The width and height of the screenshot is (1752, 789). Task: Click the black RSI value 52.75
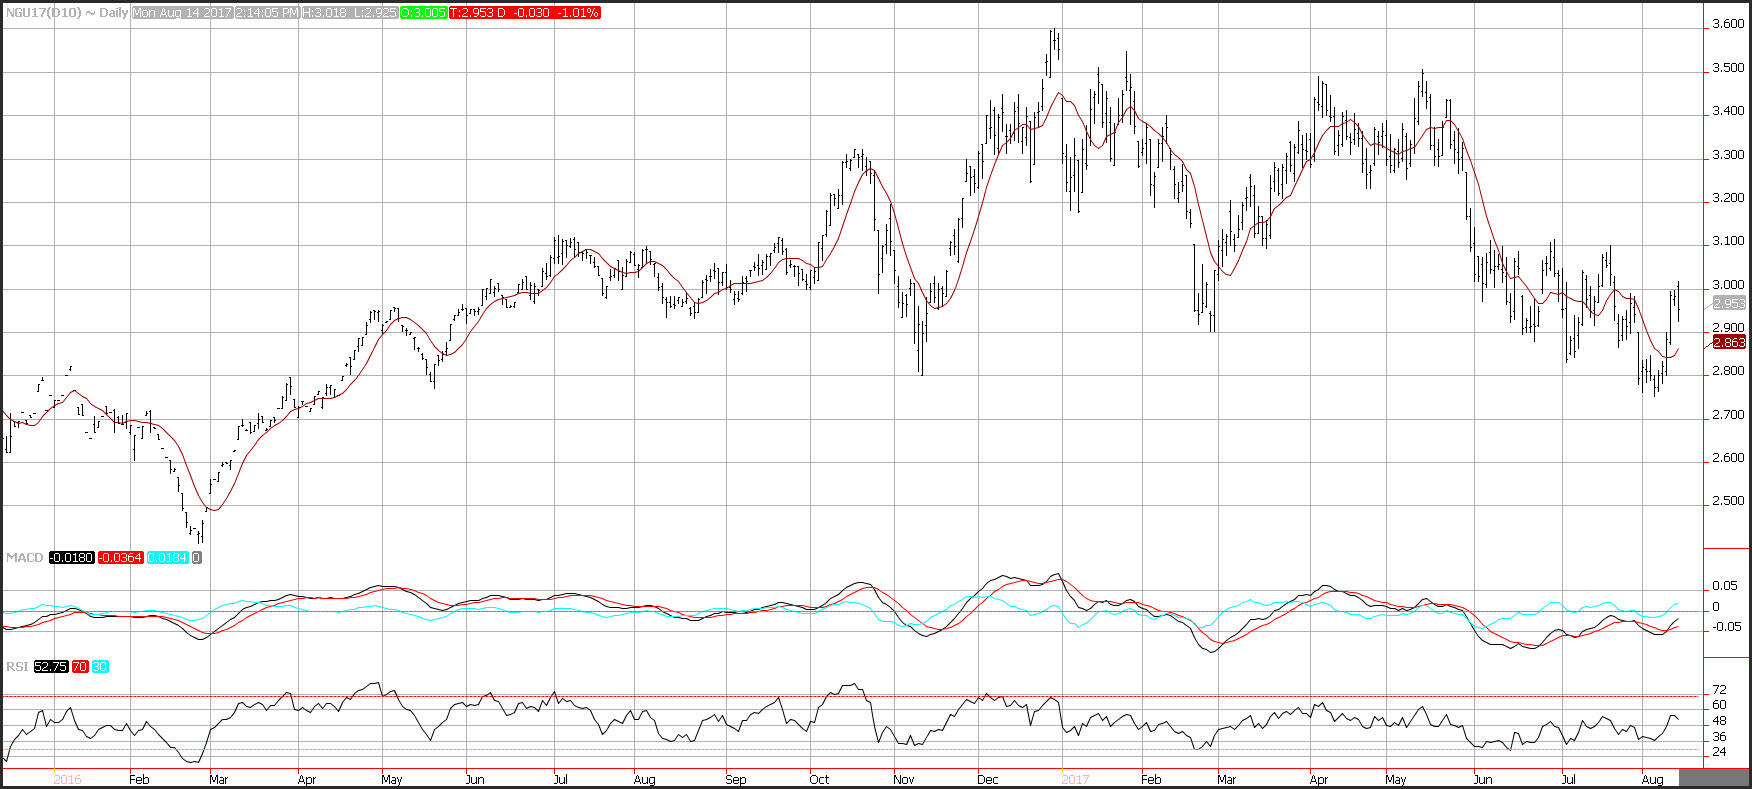click(51, 666)
